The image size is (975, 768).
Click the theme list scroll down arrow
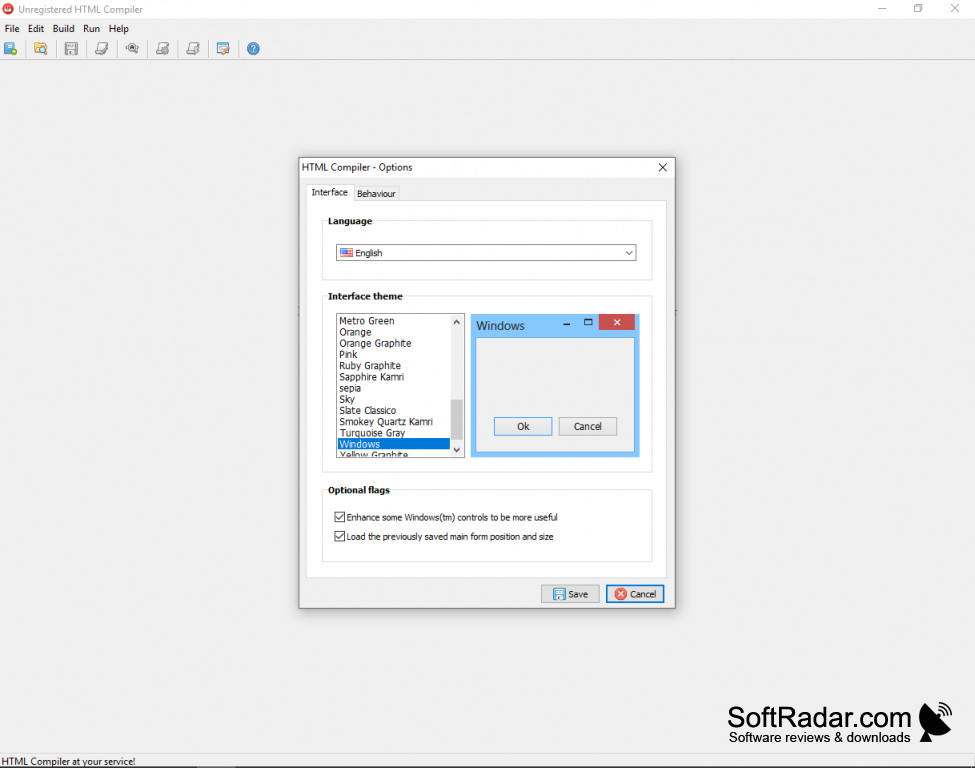456,450
